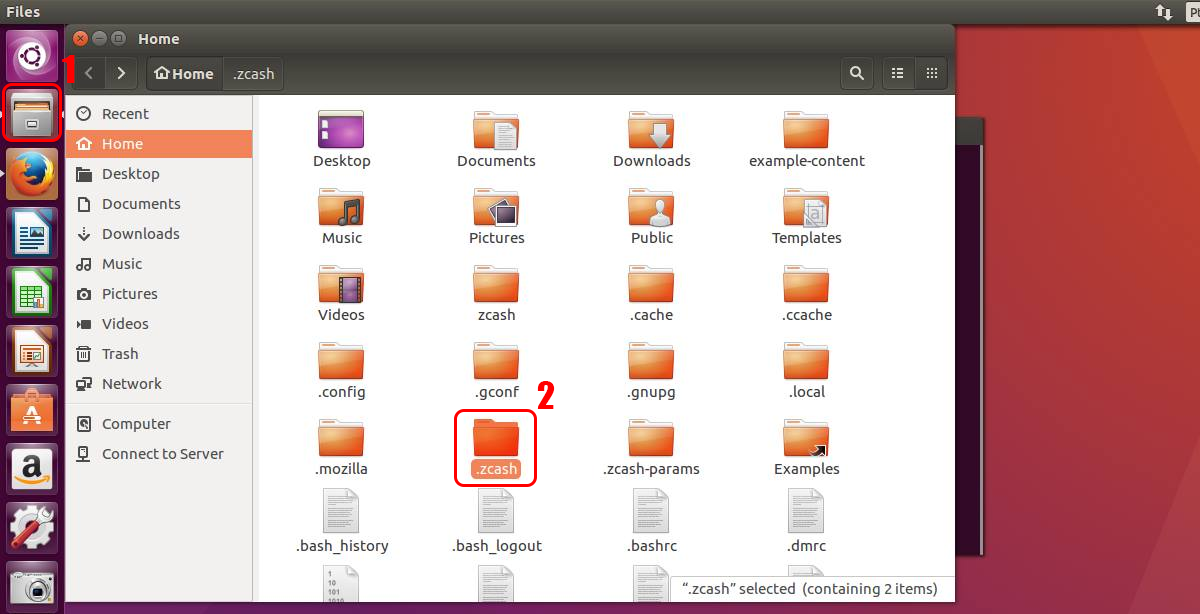Viewport: 1200px width, 614px height.
Task: Select the Videos folder icon in grid
Action: tap(341, 294)
